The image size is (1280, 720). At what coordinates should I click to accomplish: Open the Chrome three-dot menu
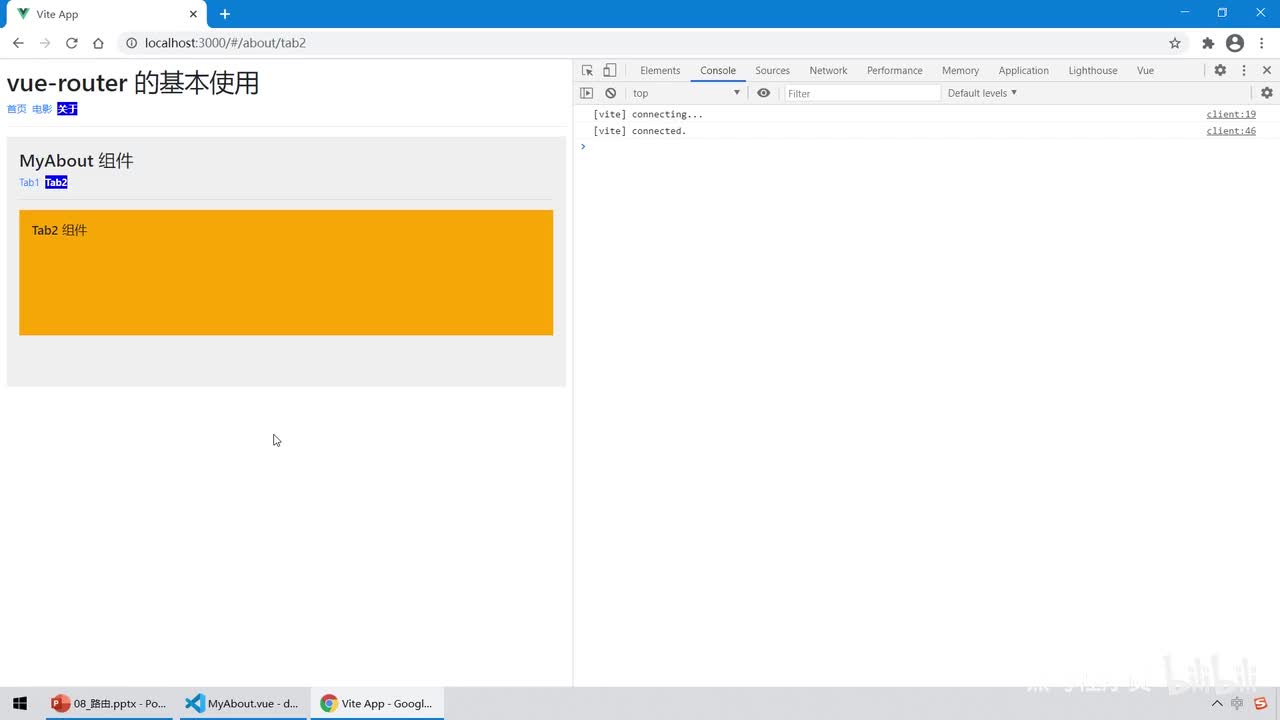(x=1262, y=43)
